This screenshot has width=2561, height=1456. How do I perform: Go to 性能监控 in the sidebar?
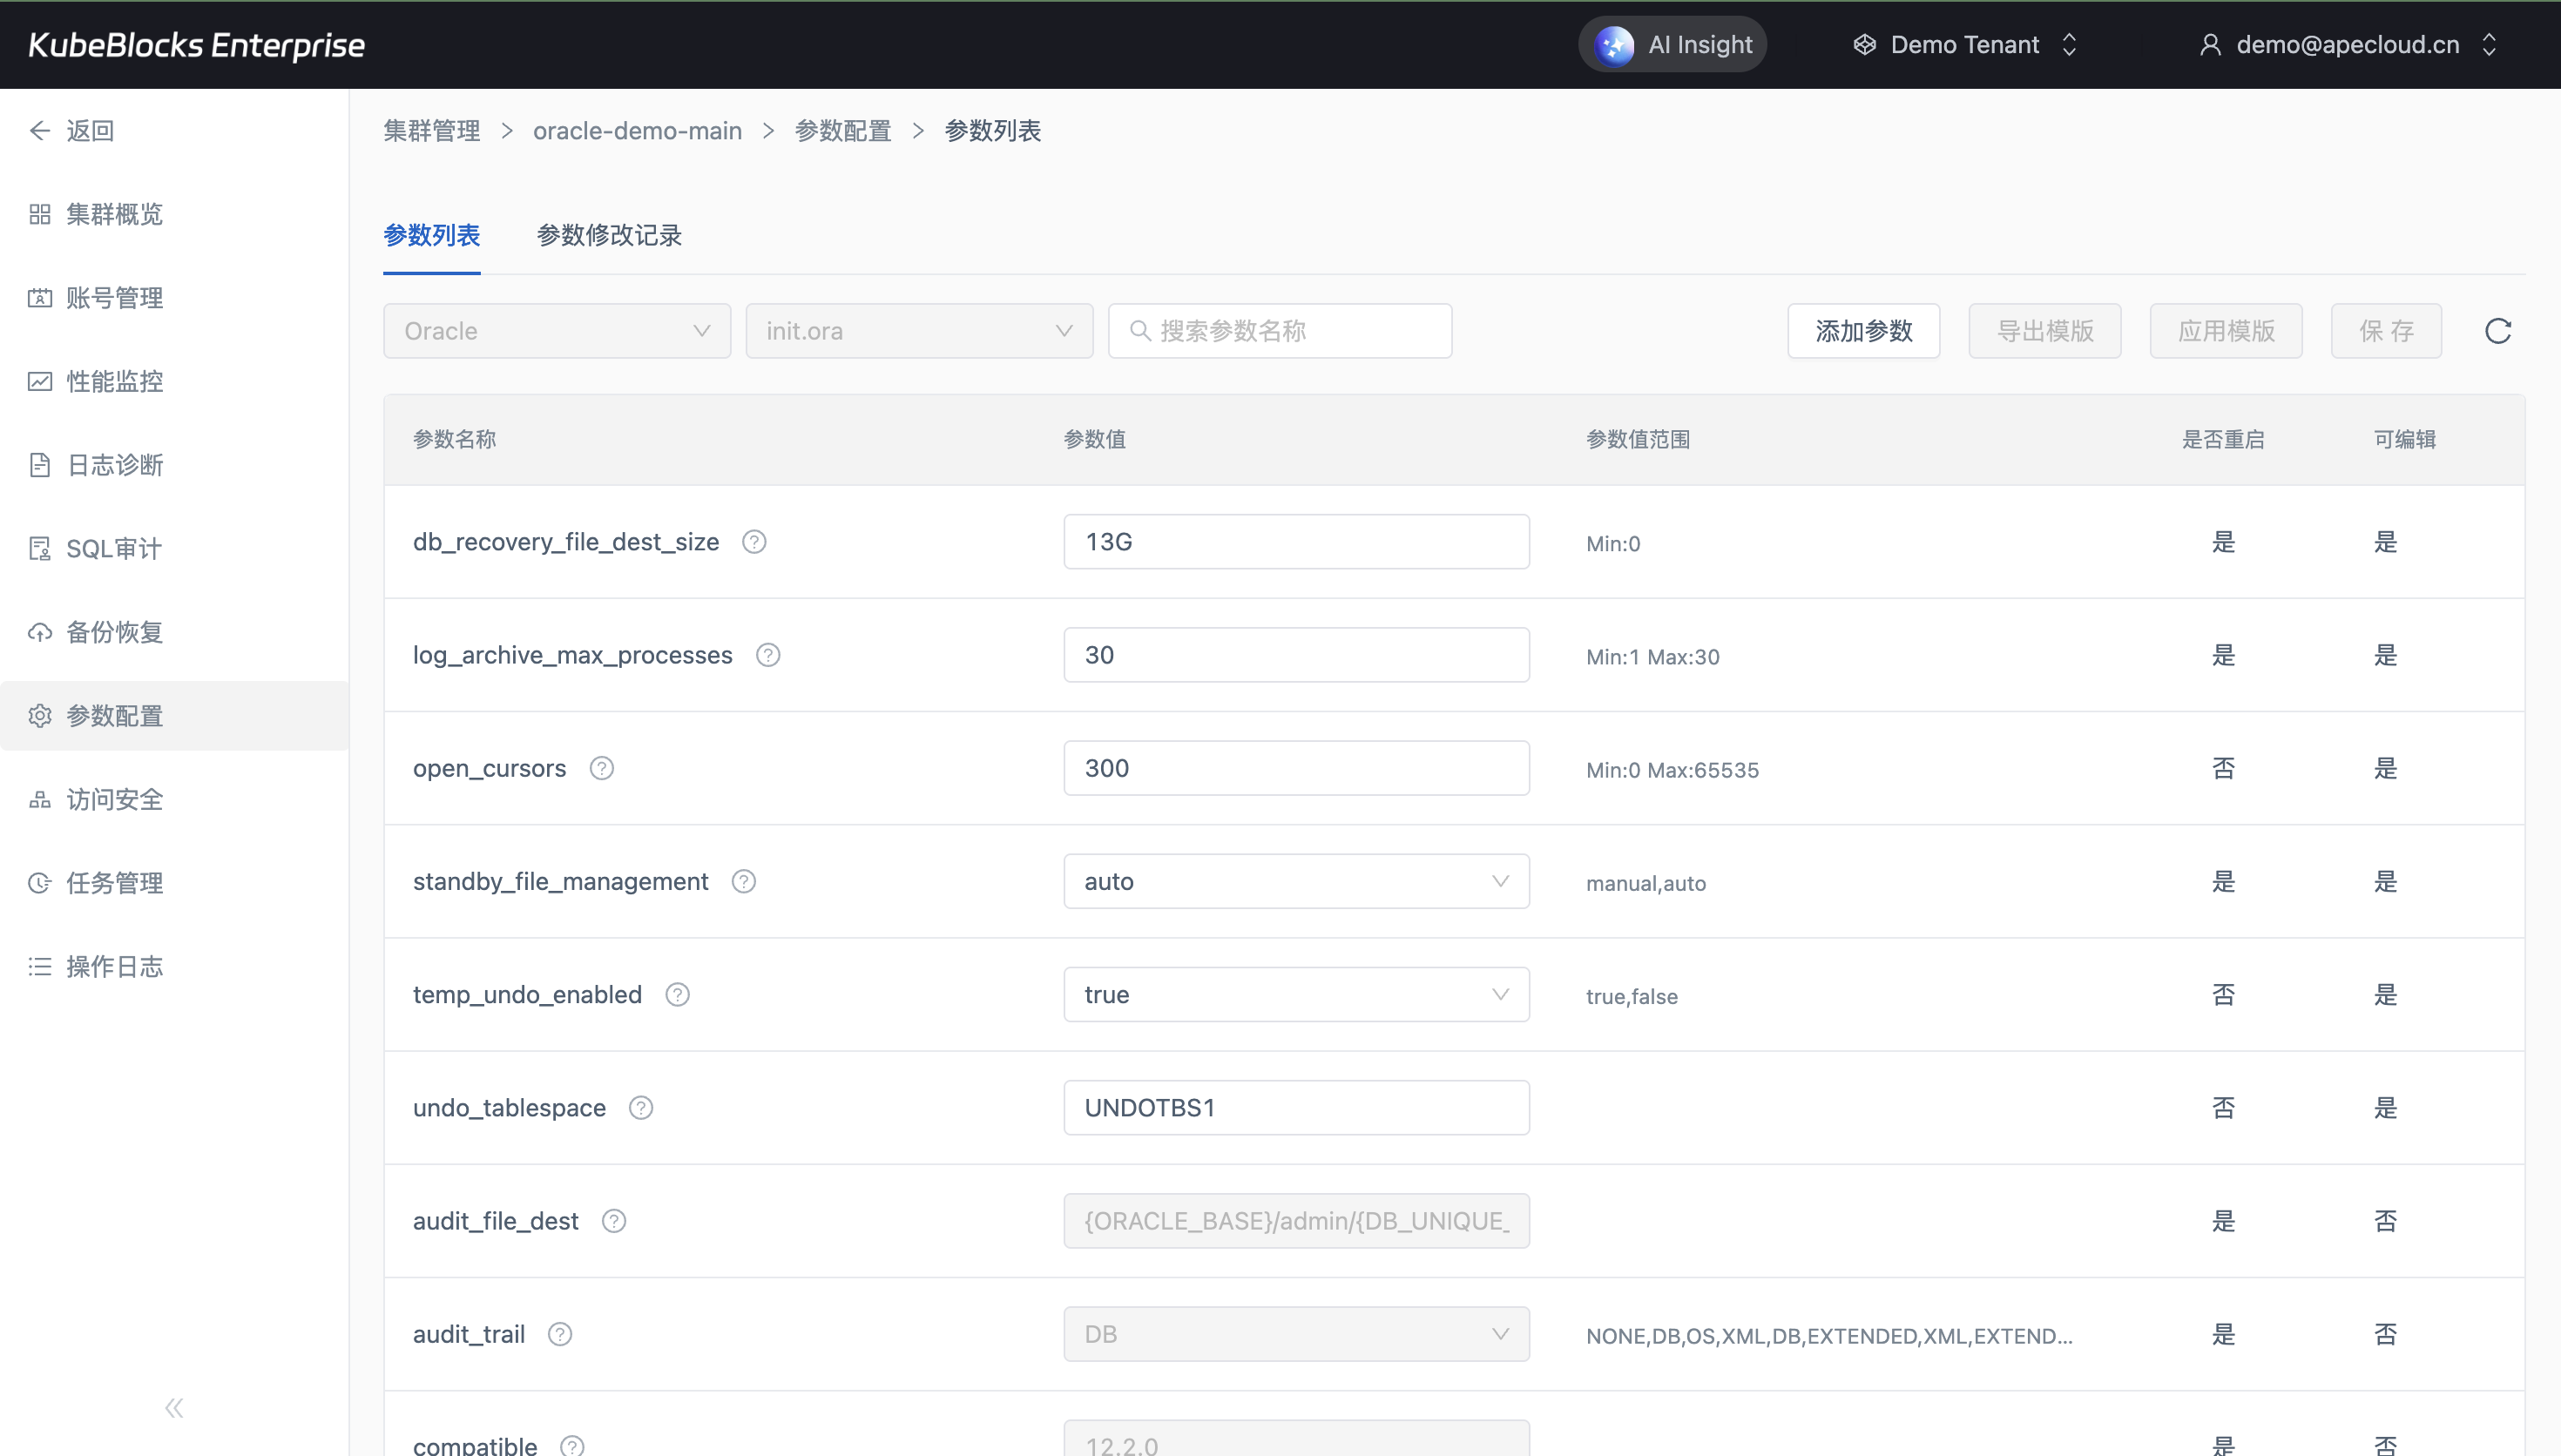click(x=114, y=381)
